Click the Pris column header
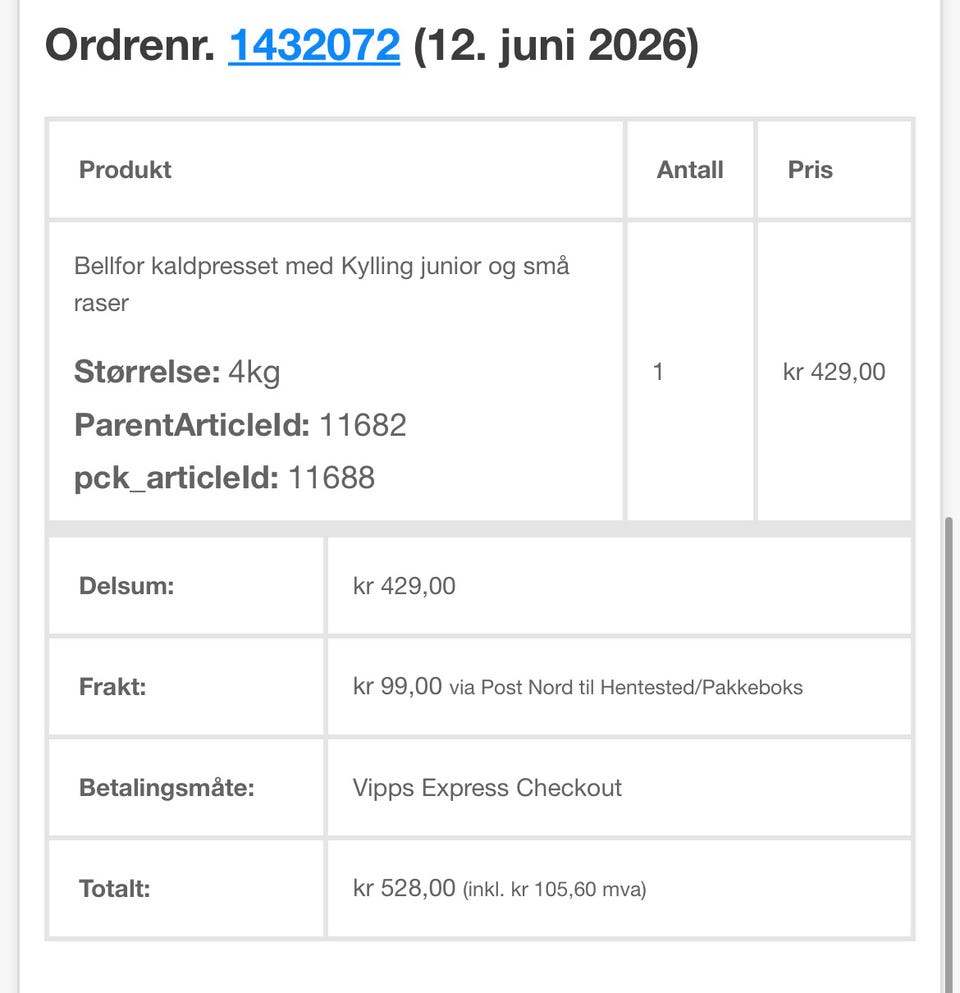The height and width of the screenshot is (993, 960). pyautogui.click(x=810, y=170)
